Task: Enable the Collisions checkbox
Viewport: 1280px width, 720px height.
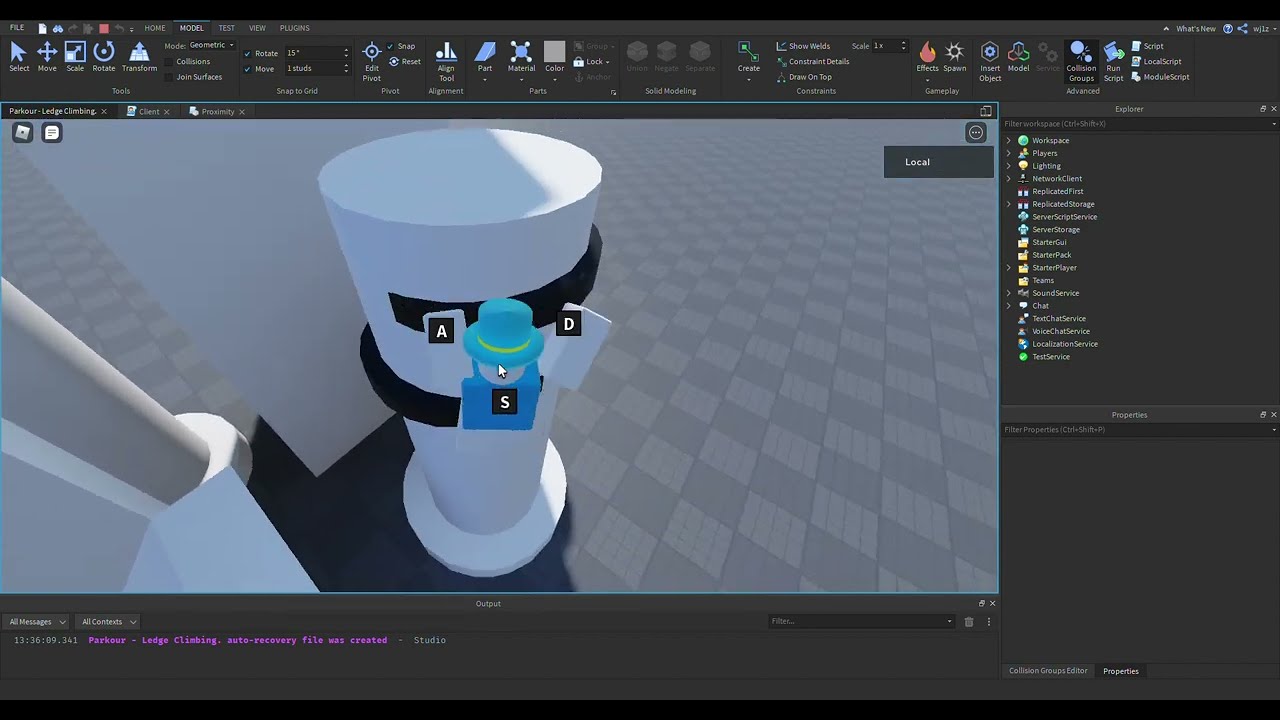Action: tap(169, 61)
